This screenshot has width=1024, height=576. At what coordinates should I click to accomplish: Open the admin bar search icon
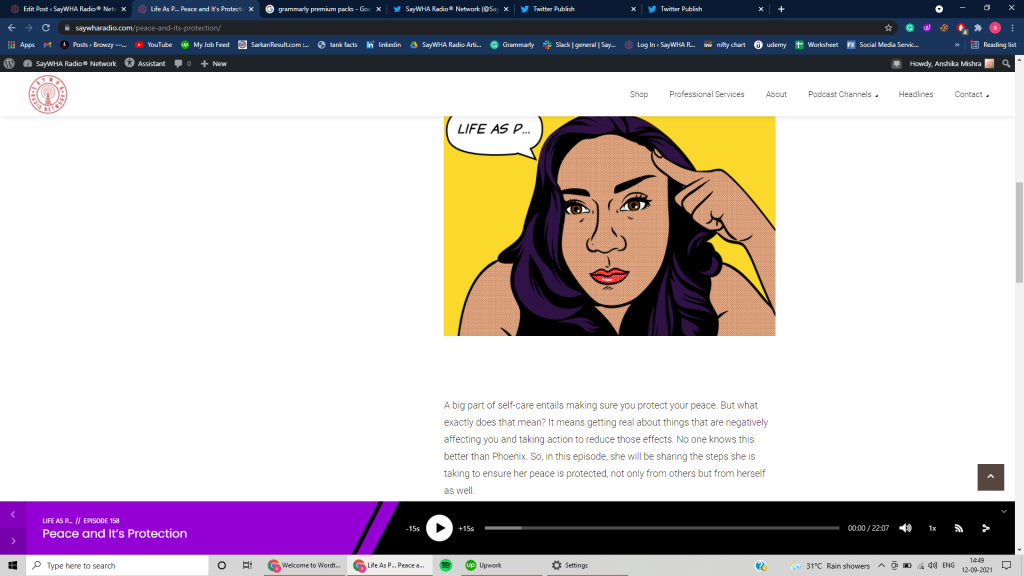coord(1006,63)
